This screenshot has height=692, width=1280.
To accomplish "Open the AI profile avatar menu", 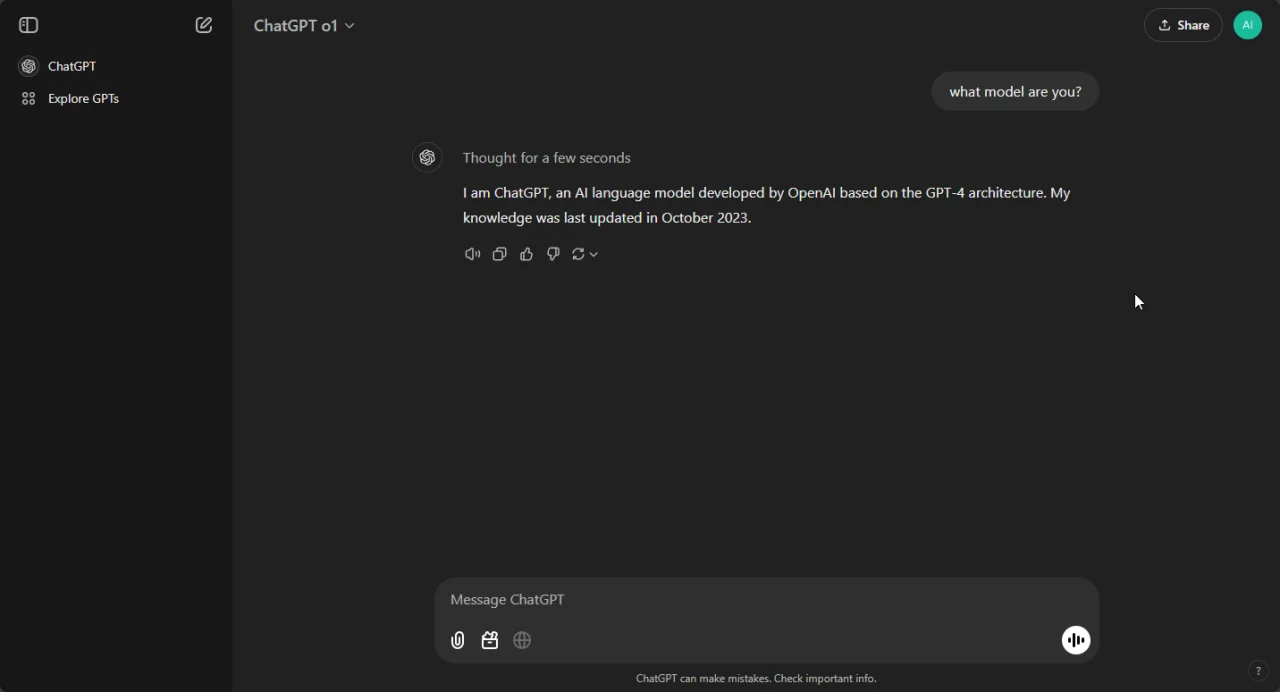I will pyautogui.click(x=1248, y=25).
